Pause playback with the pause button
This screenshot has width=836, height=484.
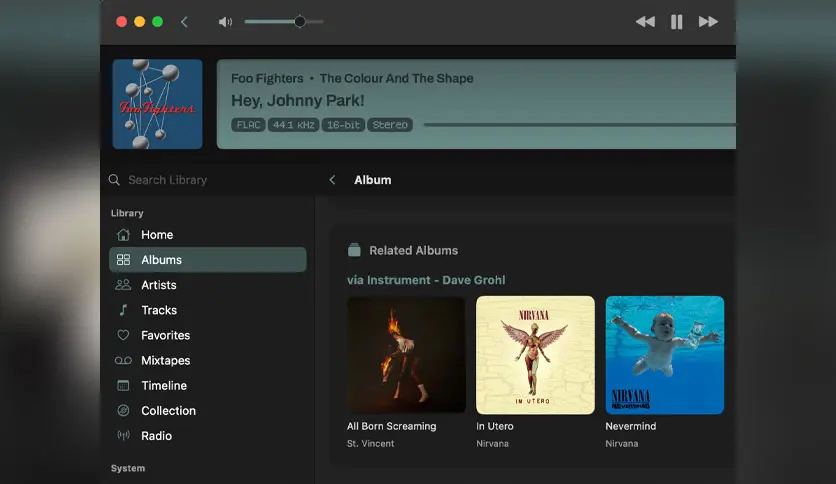[x=676, y=22]
